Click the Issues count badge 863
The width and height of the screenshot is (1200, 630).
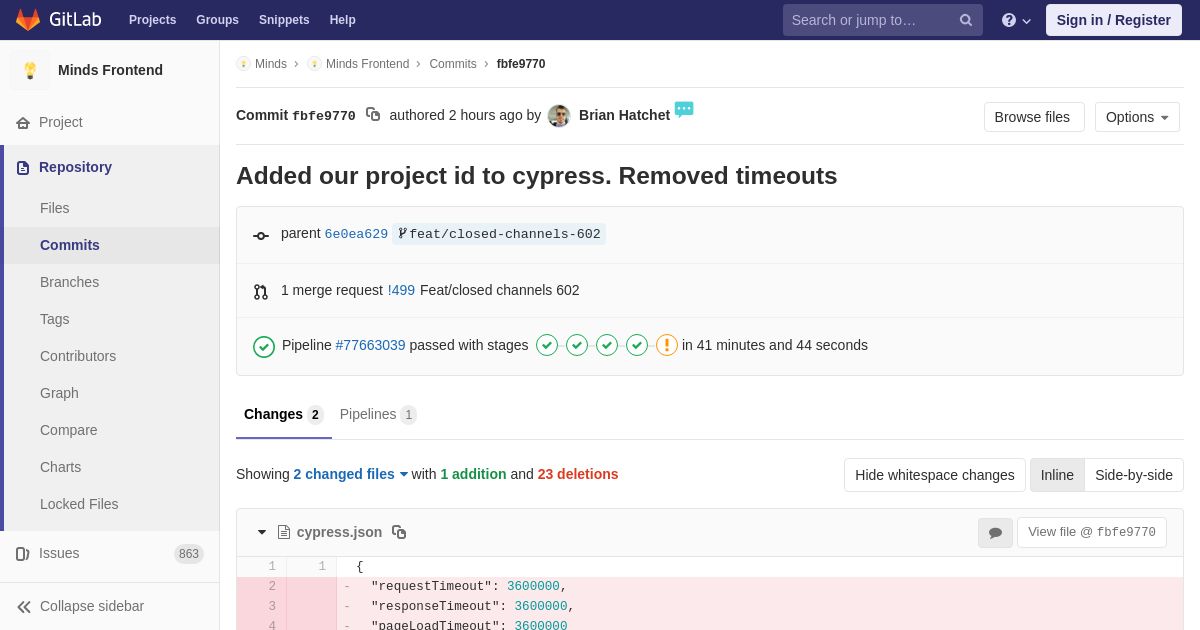189,554
